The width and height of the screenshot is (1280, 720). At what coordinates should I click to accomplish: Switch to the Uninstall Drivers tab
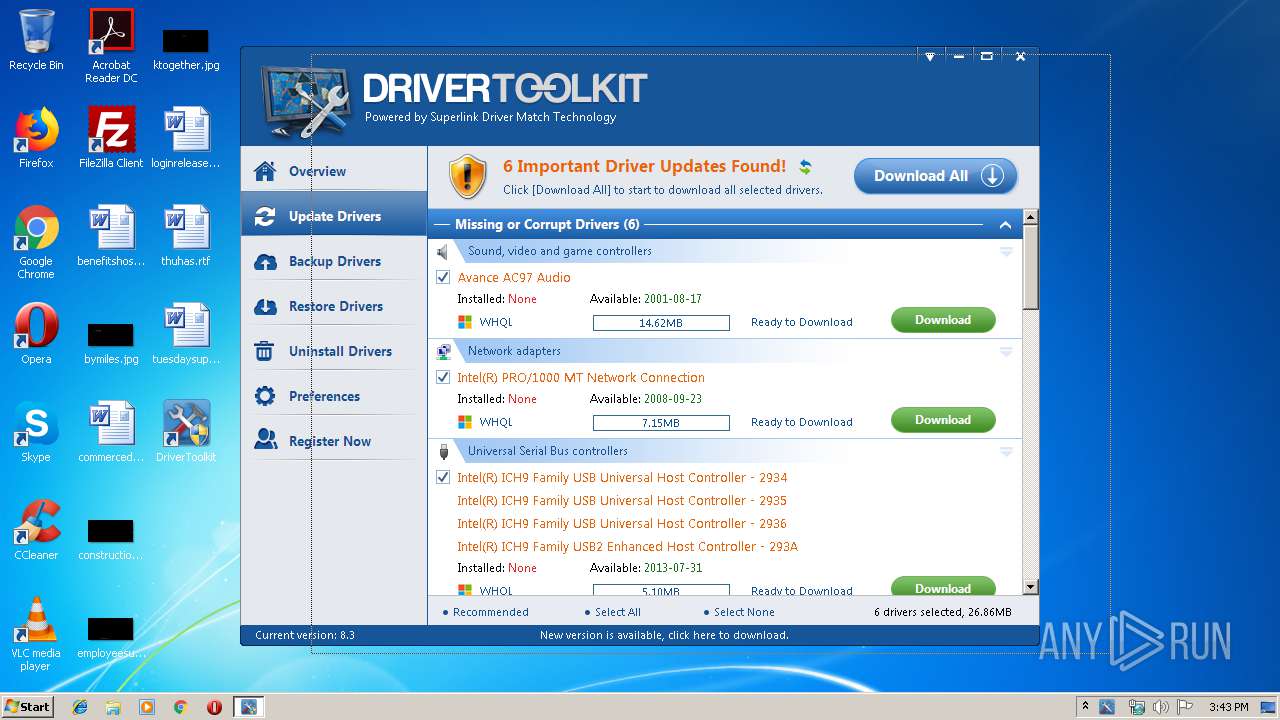point(334,351)
